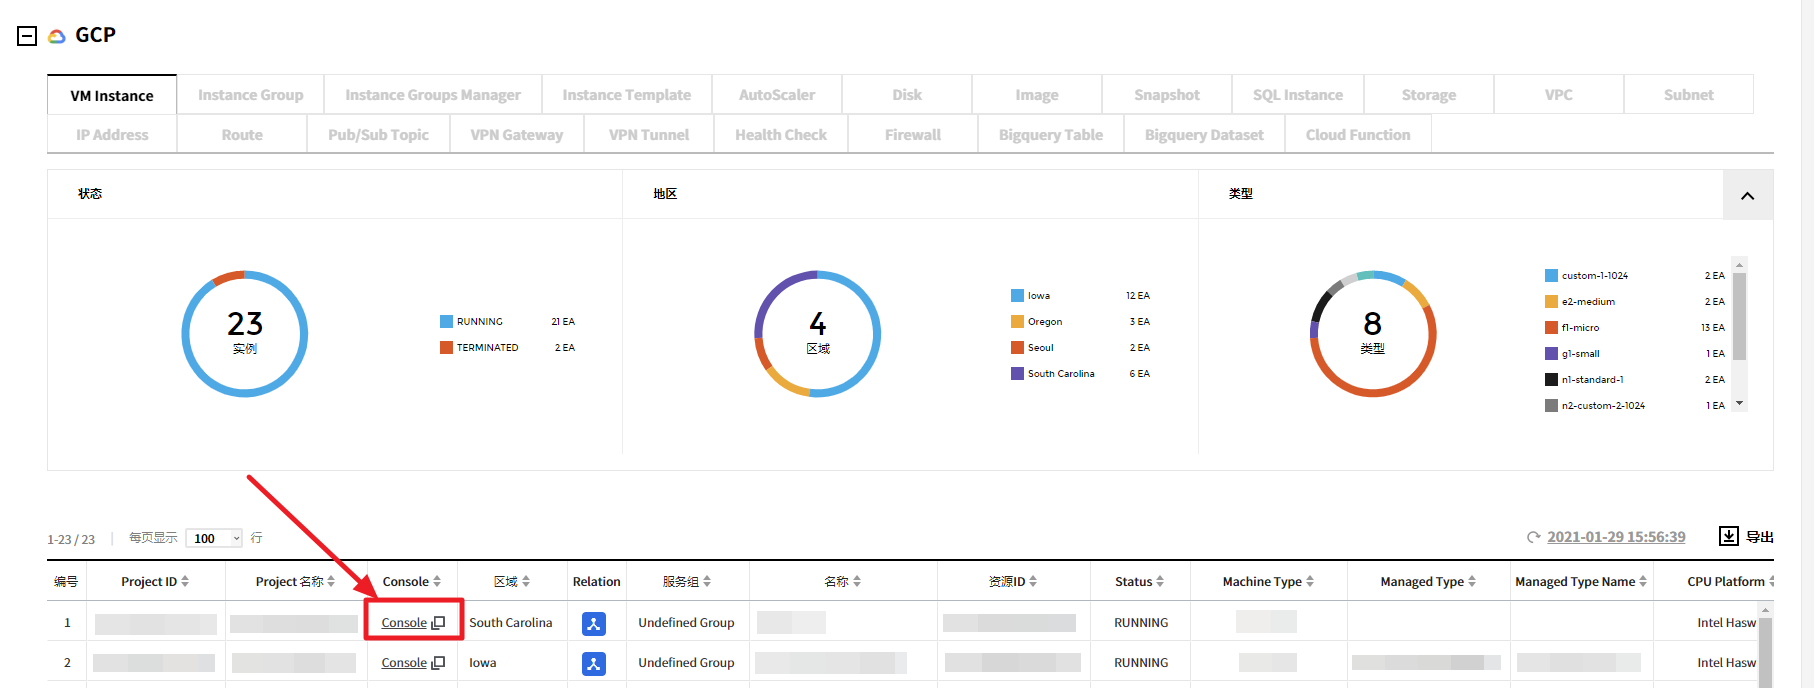
Task: Sort by Project ID column arrows
Action: (185, 581)
